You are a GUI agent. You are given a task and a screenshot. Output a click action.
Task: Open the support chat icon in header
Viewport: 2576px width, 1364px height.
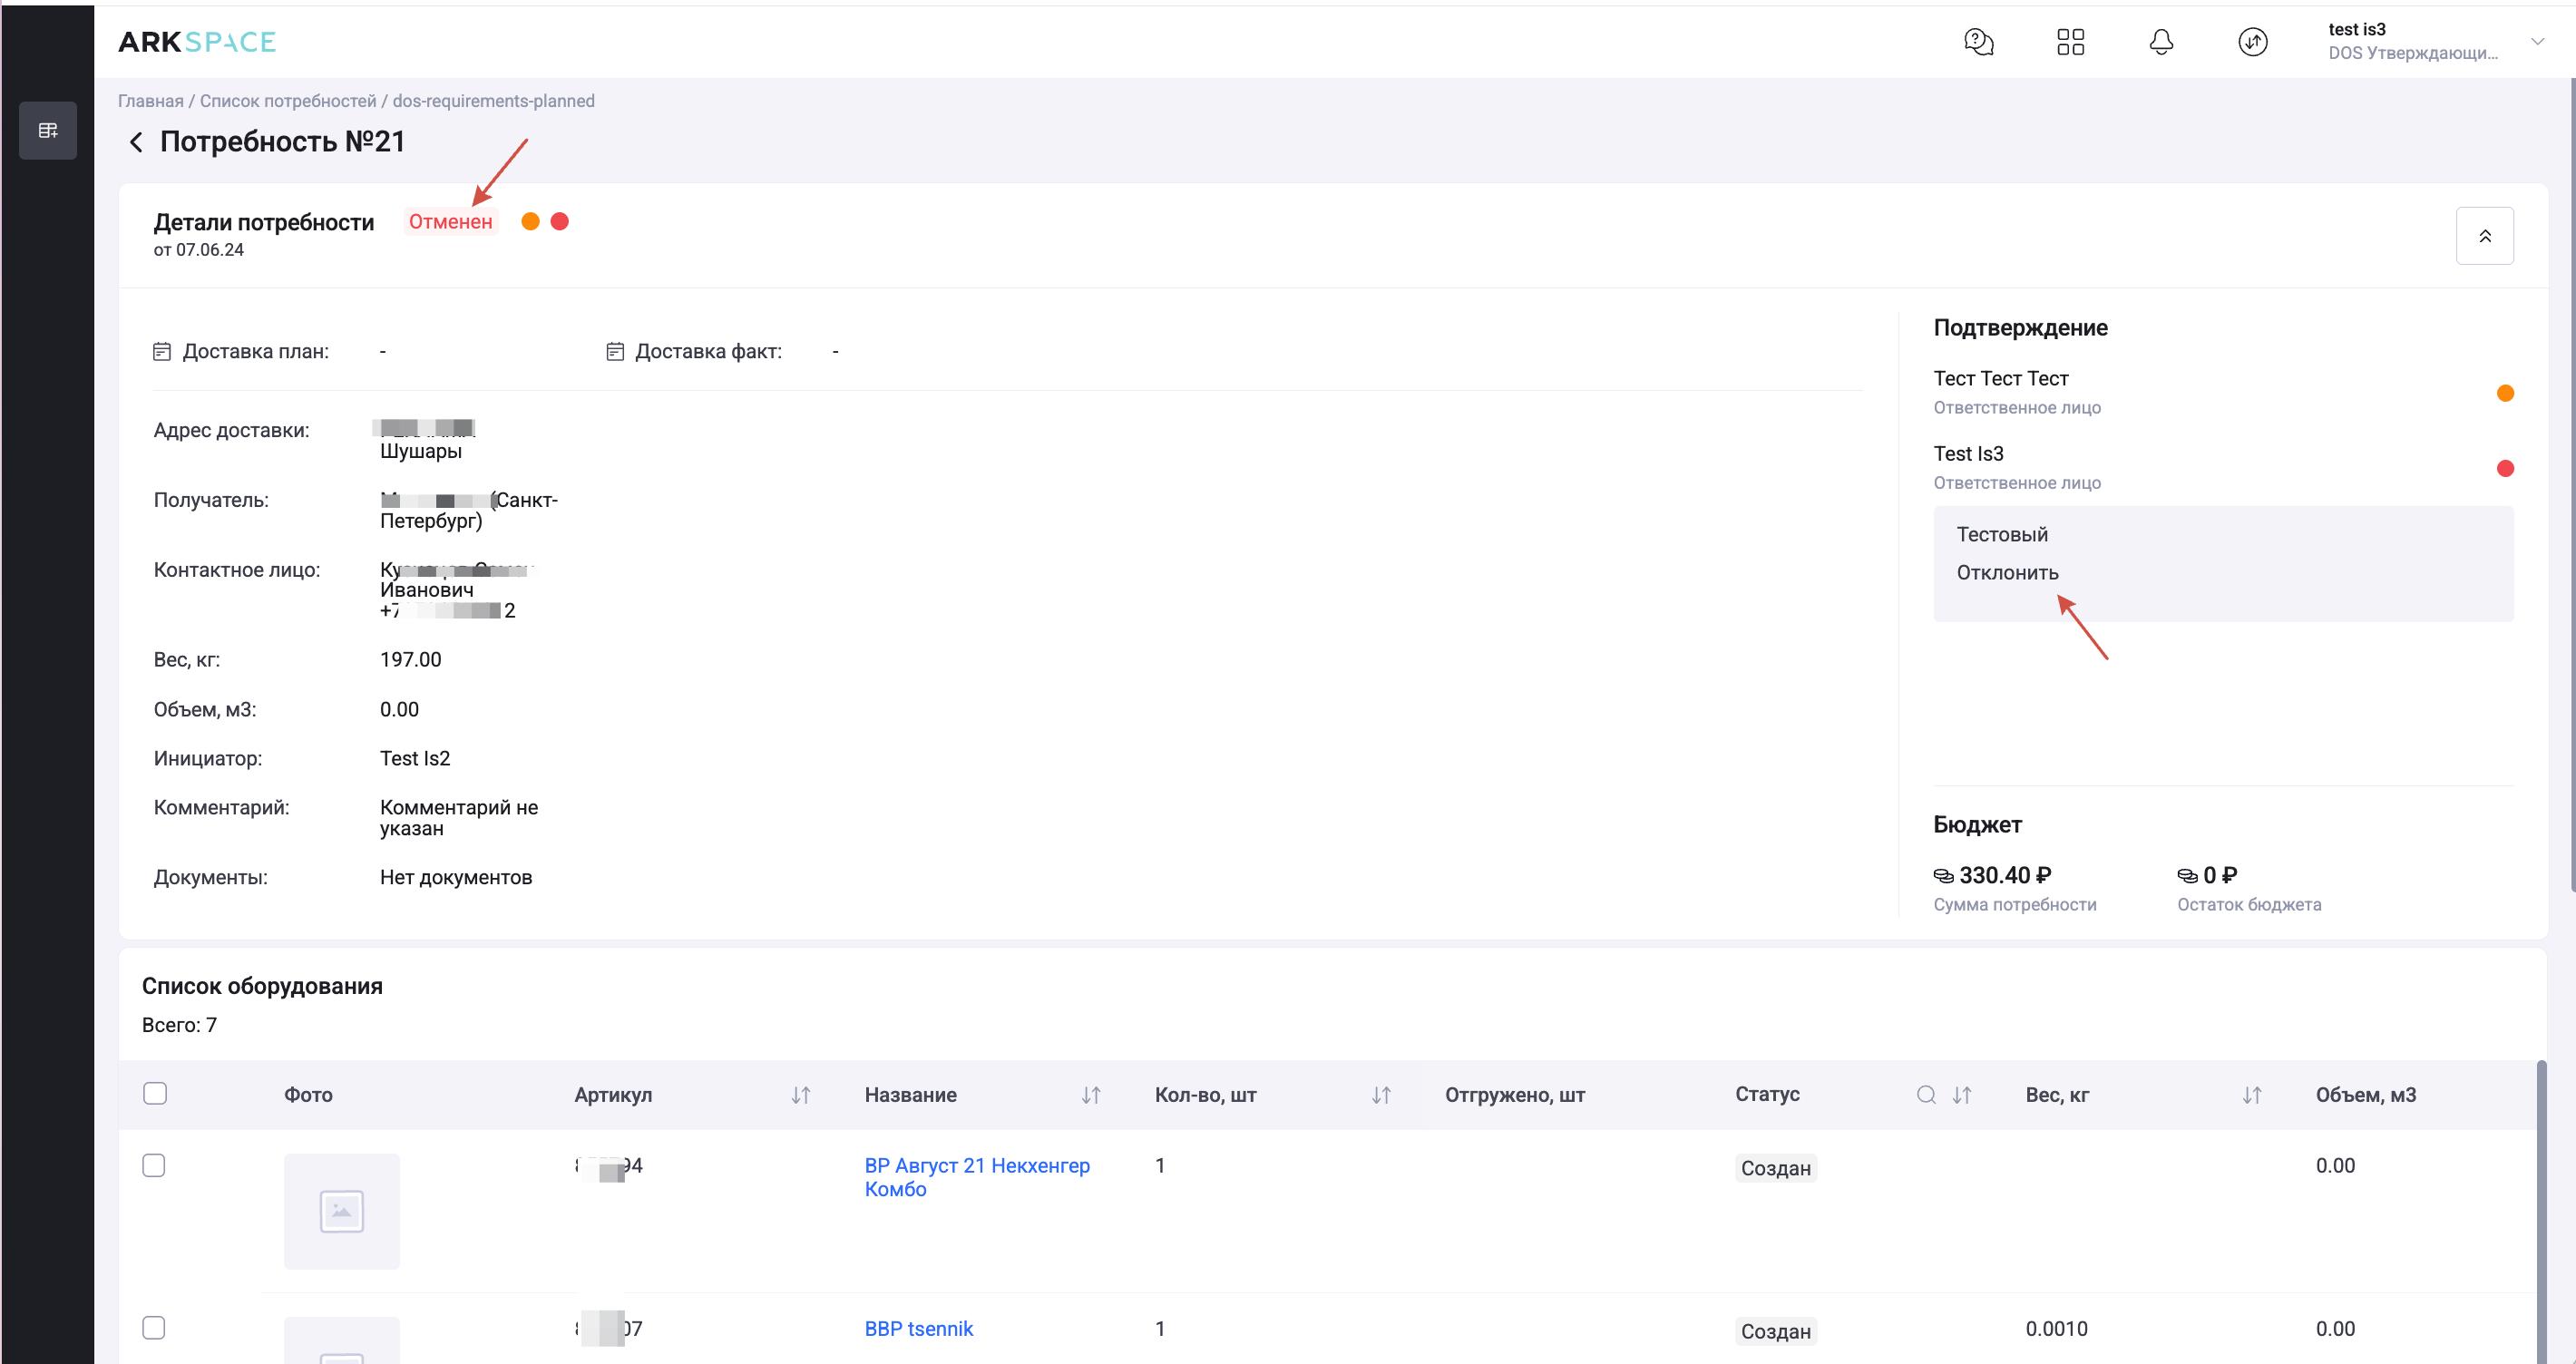point(1978,42)
